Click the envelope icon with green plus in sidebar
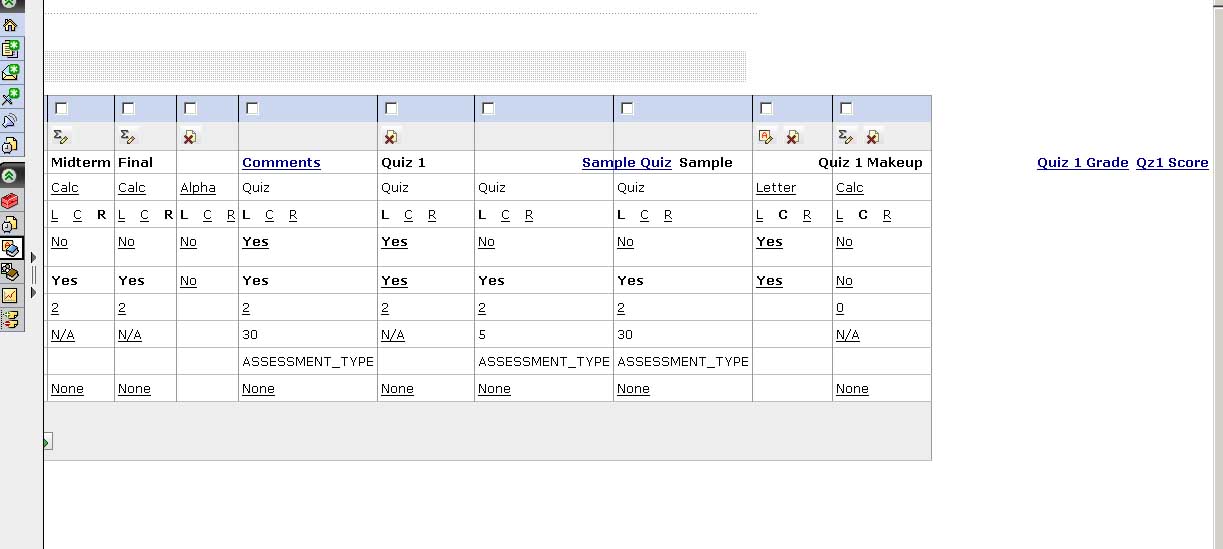 point(10,72)
